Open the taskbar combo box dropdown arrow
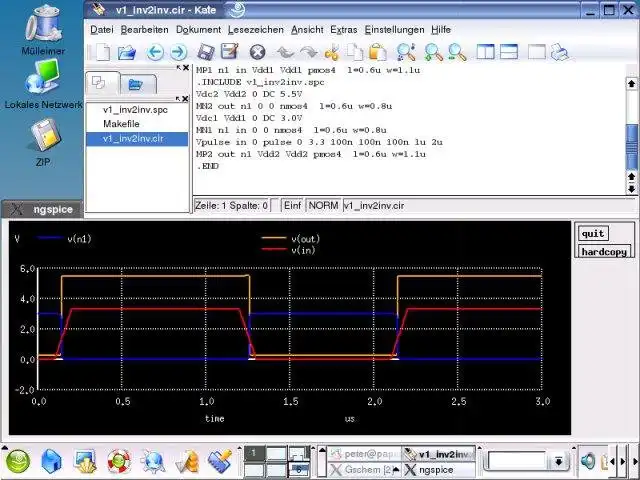This screenshot has width=640, height=480. tap(558, 461)
